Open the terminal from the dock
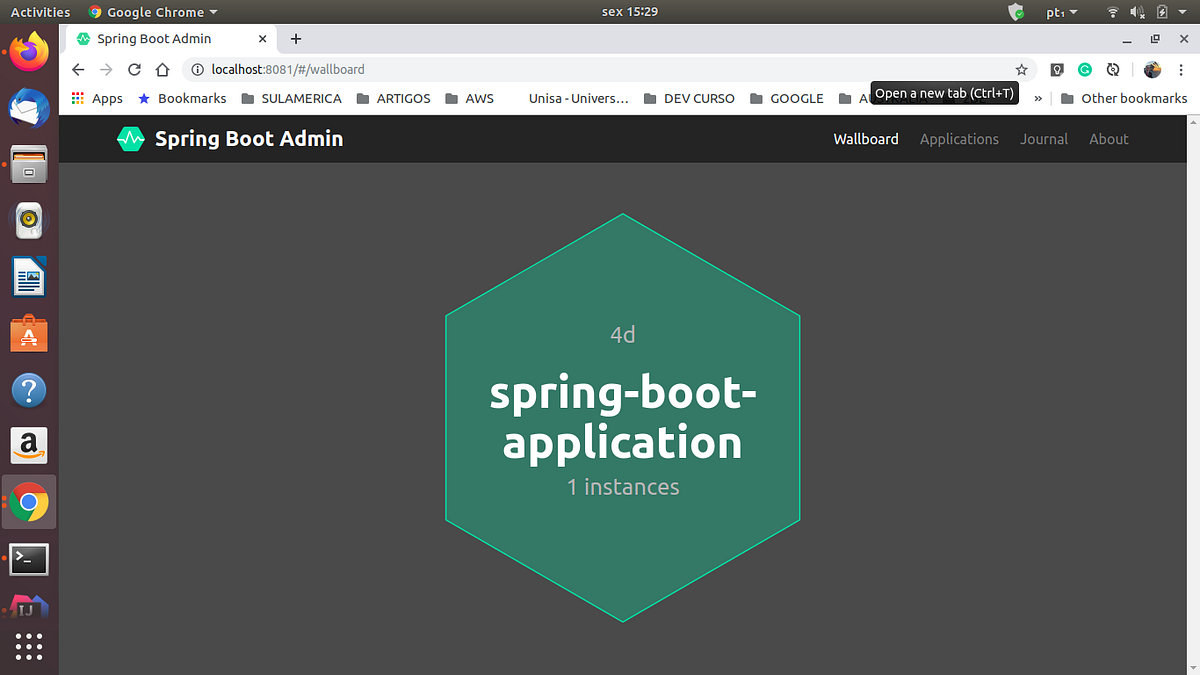The image size is (1200, 675). 28,559
